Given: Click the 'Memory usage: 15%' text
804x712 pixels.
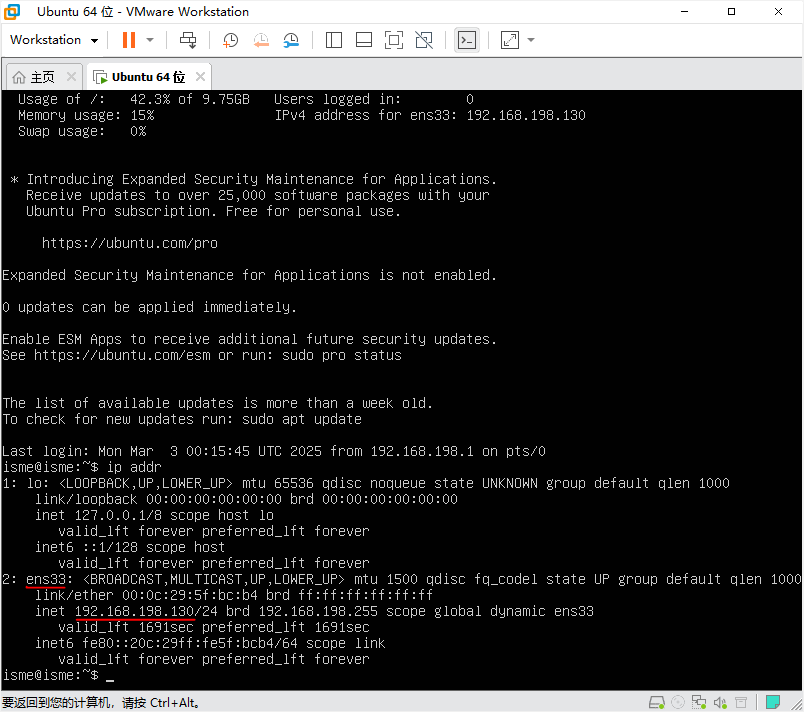Looking at the screenshot, I should click(86, 115).
